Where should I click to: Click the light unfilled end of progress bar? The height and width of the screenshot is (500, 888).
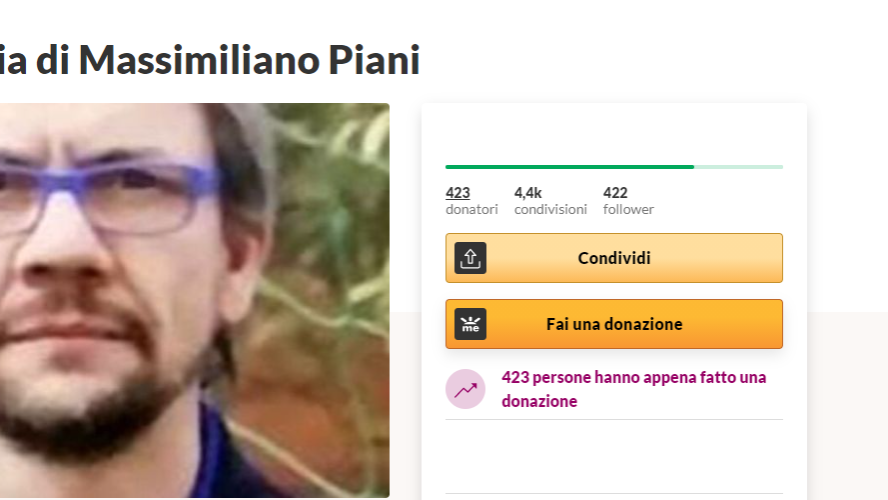coord(738,167)
